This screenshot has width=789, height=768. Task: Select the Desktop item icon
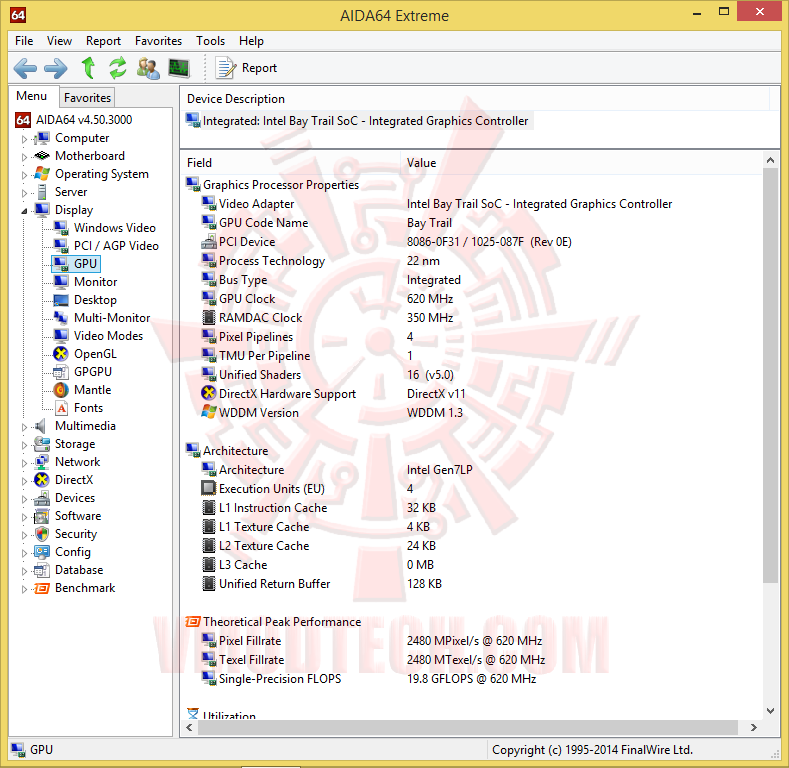click(61, 300)
